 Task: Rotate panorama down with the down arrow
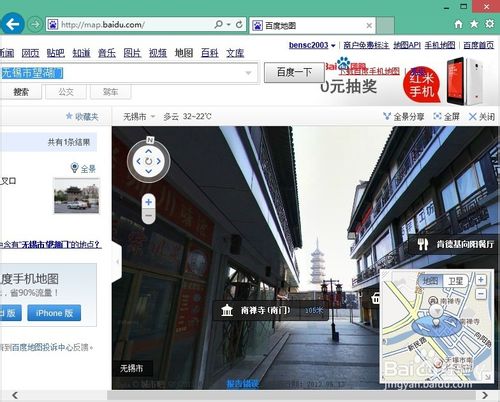[149, 171]
